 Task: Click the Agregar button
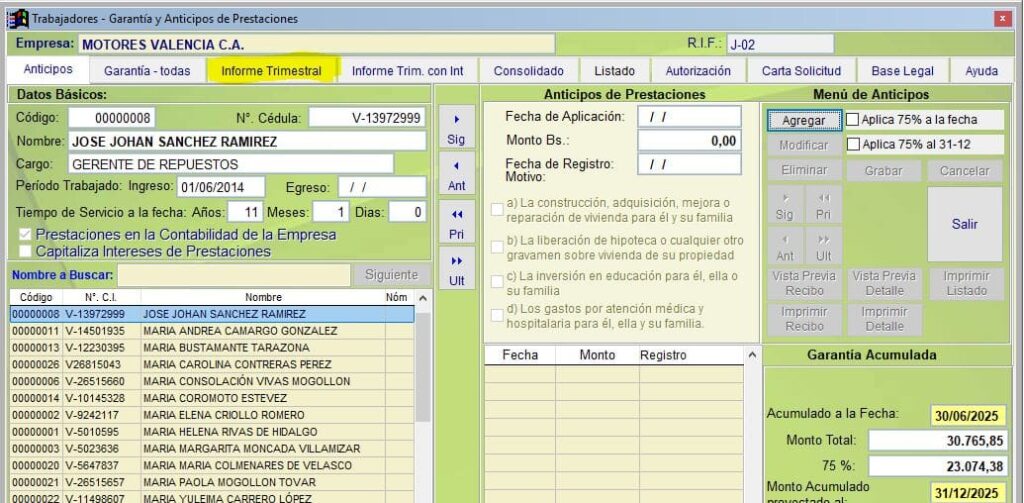pos(804,120)
